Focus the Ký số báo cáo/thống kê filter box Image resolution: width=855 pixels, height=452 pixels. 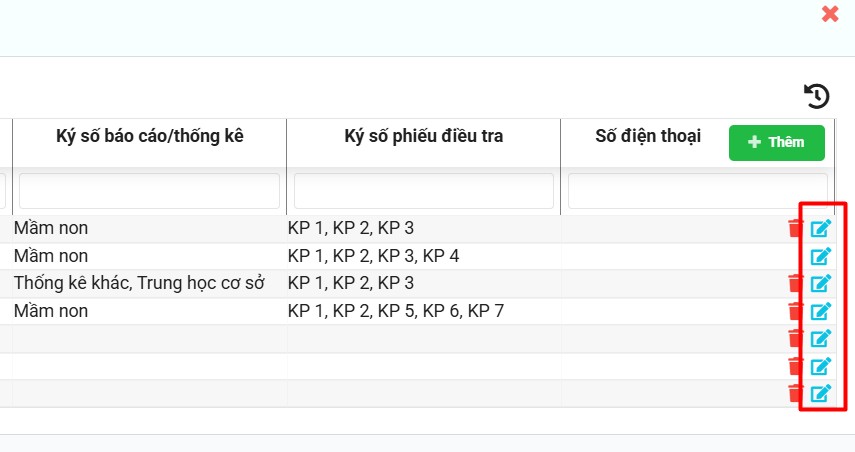coord(149,191)
